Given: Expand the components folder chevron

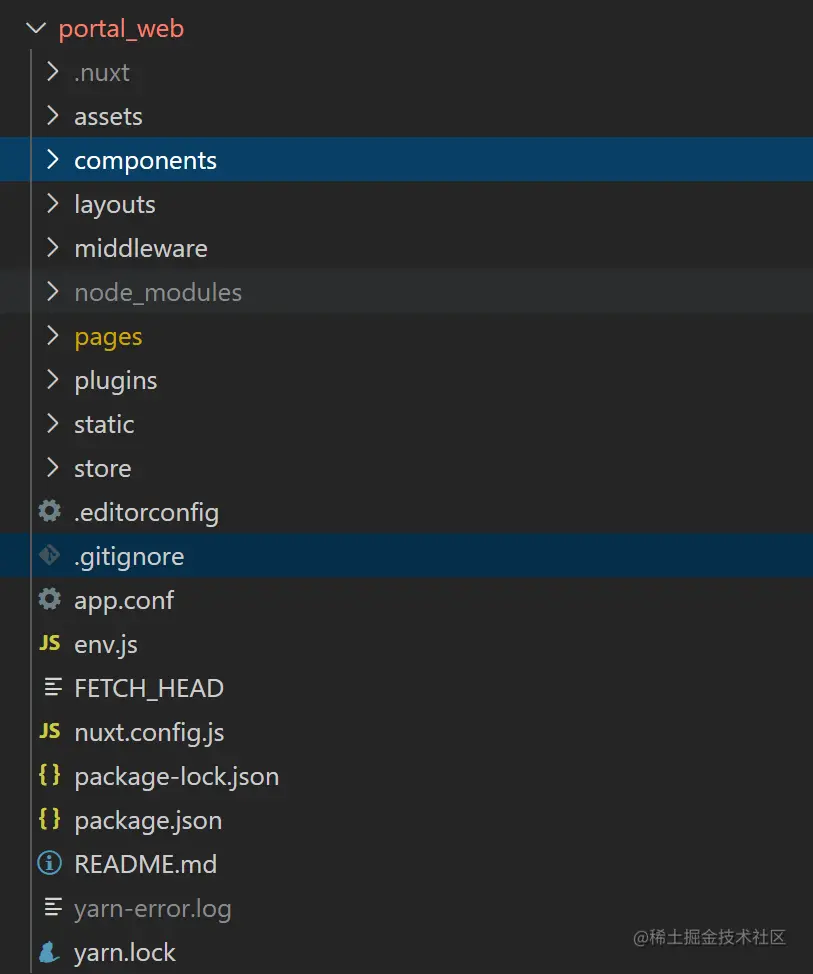Looking at the screenshot, I should [x=53, y=160].
